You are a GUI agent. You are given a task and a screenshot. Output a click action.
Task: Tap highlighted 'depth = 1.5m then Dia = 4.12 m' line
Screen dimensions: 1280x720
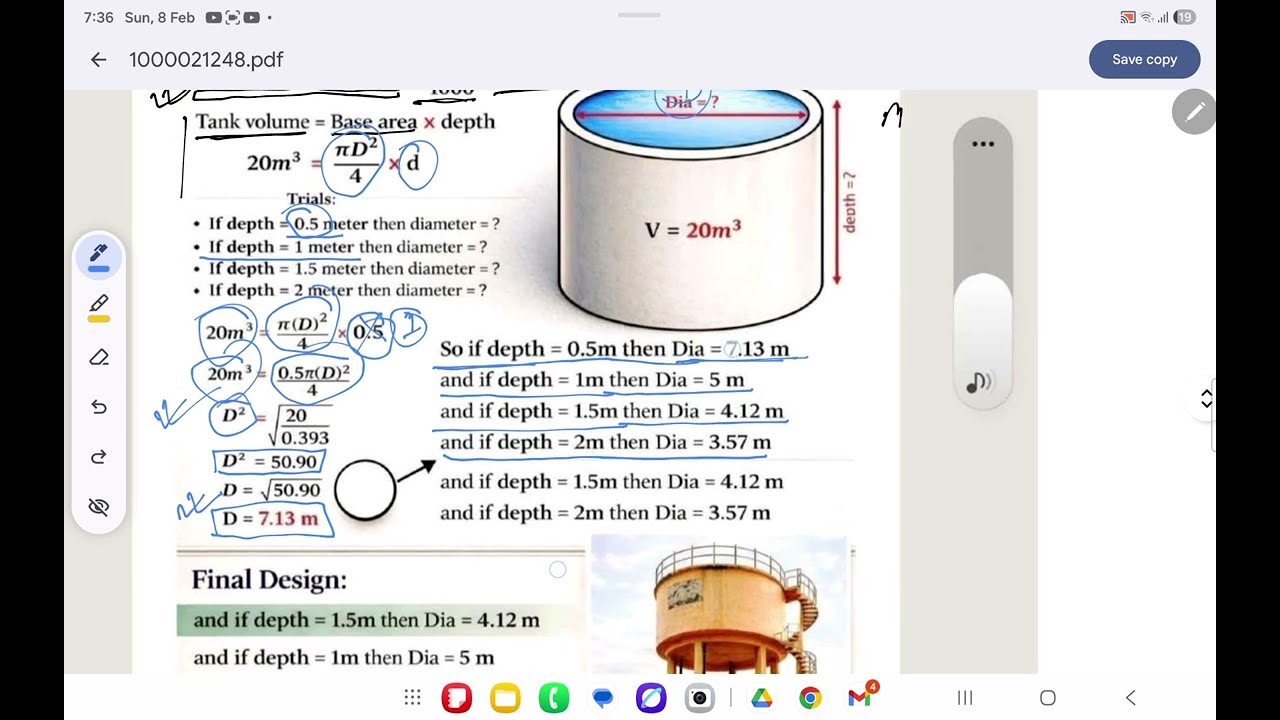(366, 620)
